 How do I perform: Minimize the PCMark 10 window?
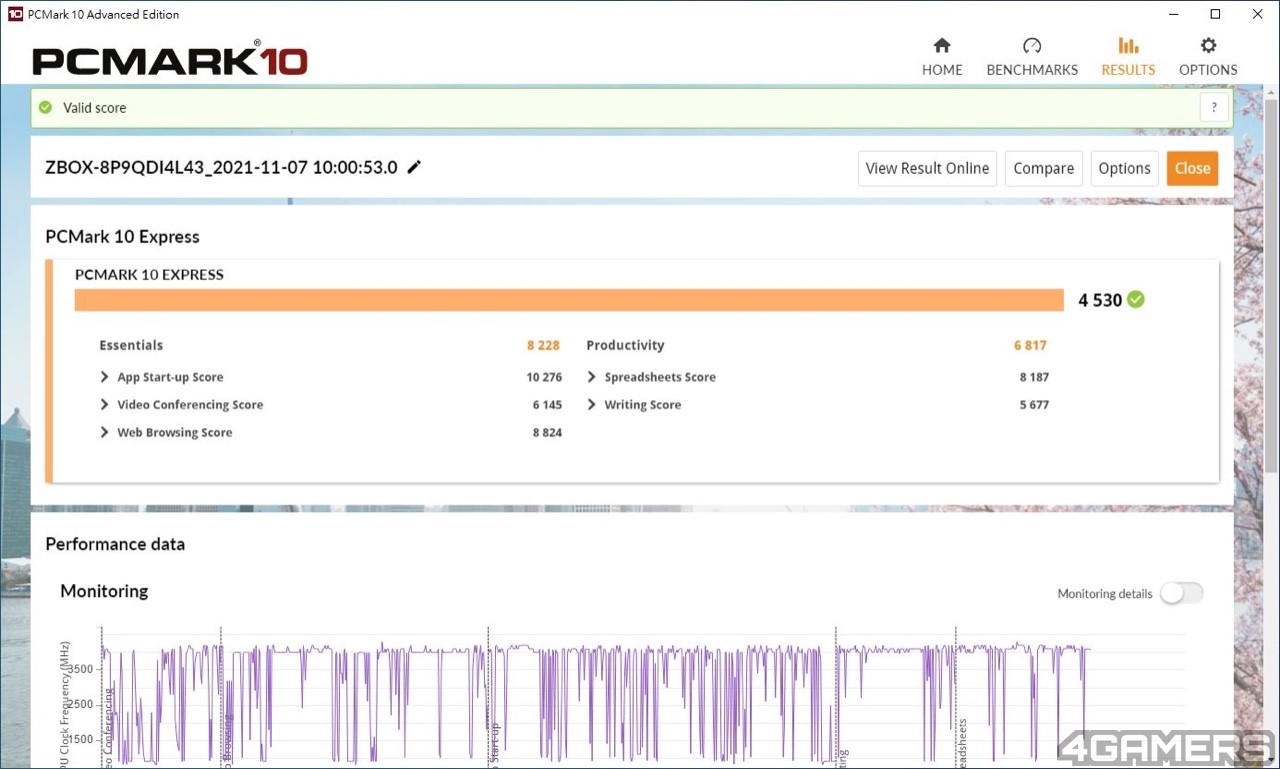(1173, 14)
